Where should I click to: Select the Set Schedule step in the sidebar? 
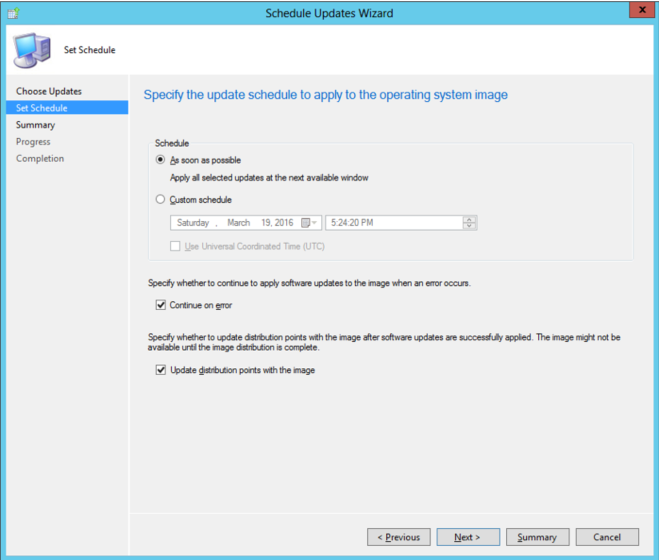pyautogui.click(x=42, y=108)
